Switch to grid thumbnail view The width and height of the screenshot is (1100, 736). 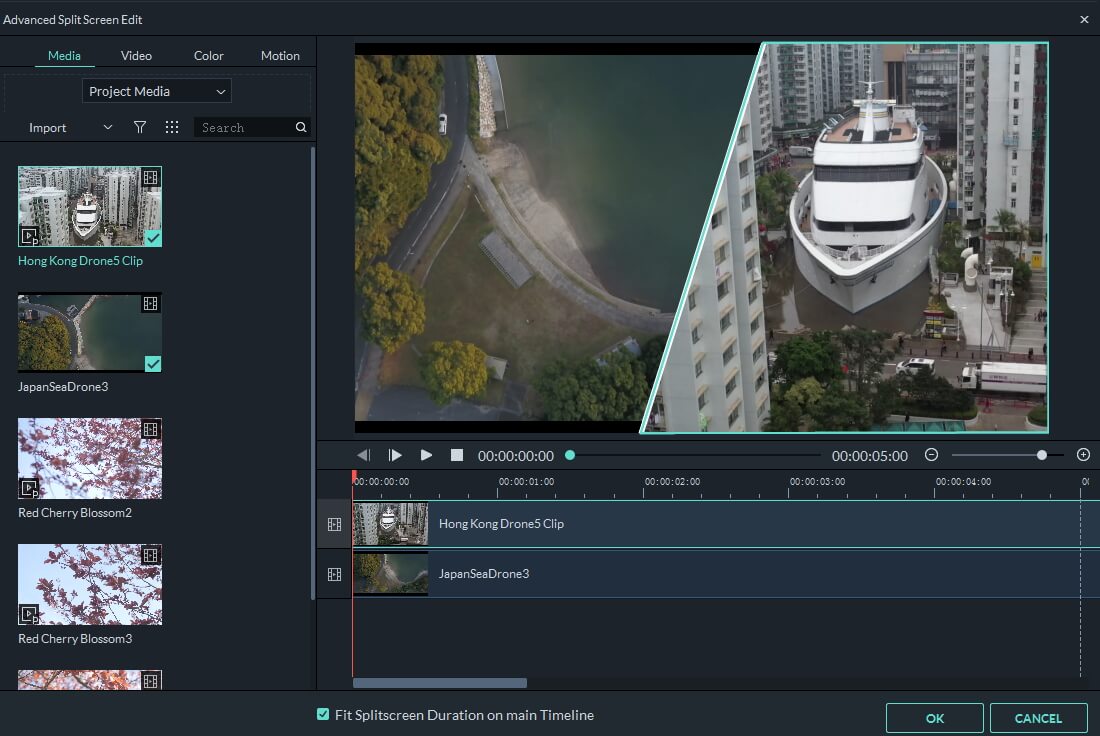pos(172,127)
